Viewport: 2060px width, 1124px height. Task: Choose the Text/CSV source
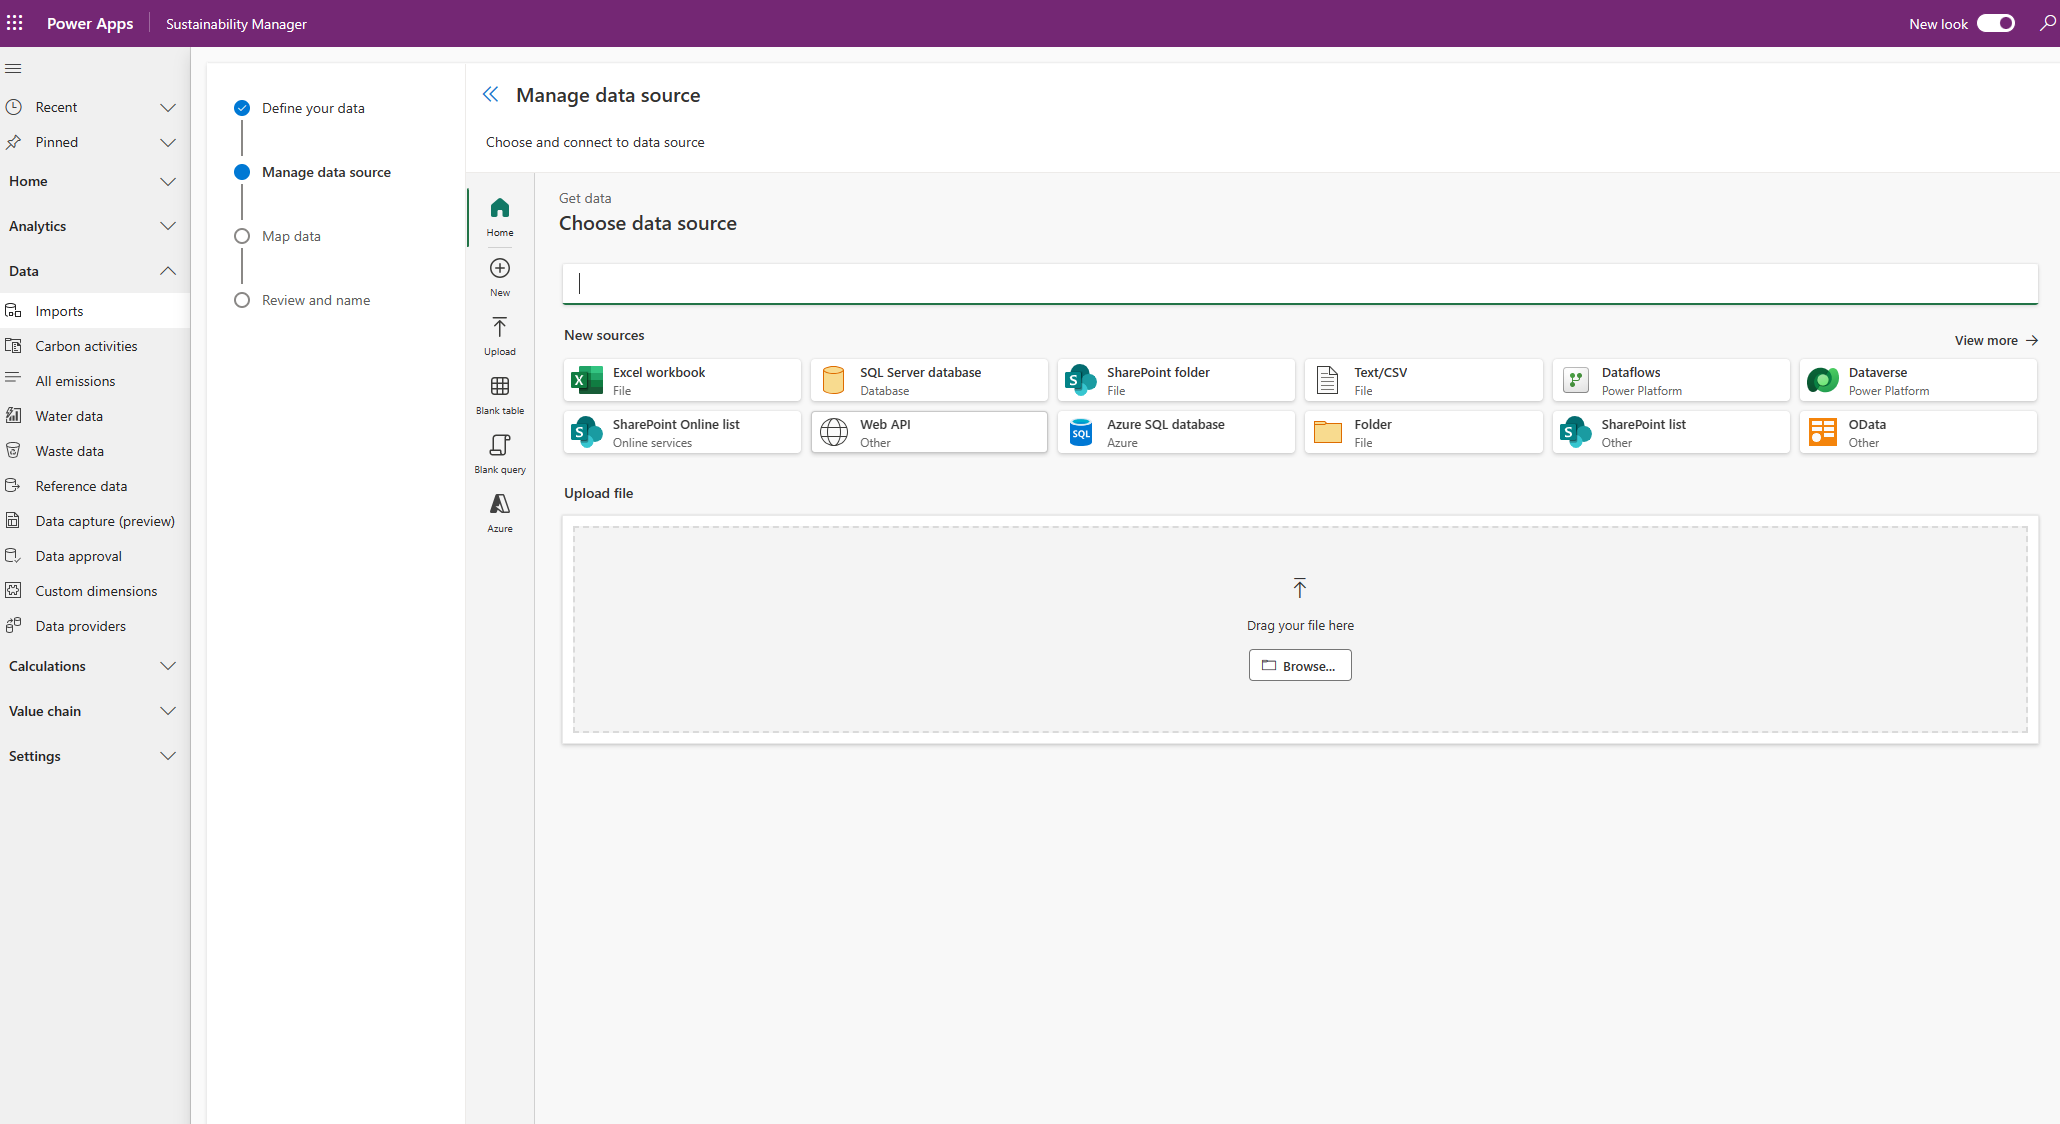pyautogui.click(x=1424, y=380)
